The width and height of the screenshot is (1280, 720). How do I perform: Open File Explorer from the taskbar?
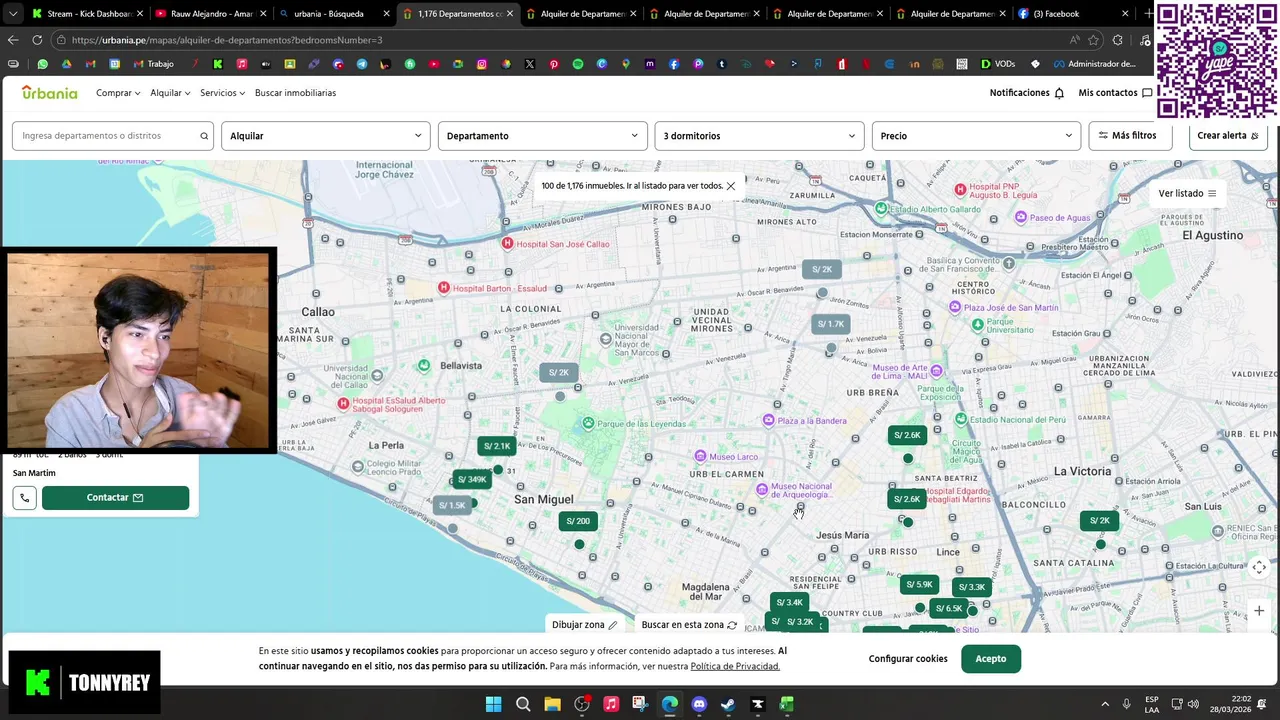coord(552,704)
